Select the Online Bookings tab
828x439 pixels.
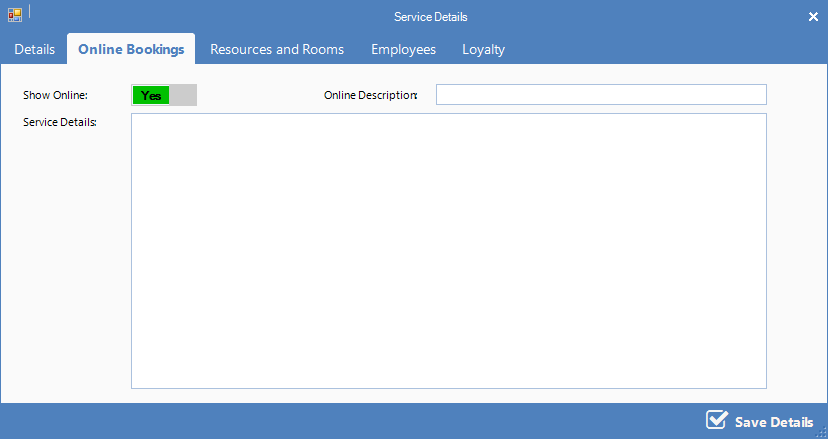point(131,49)
